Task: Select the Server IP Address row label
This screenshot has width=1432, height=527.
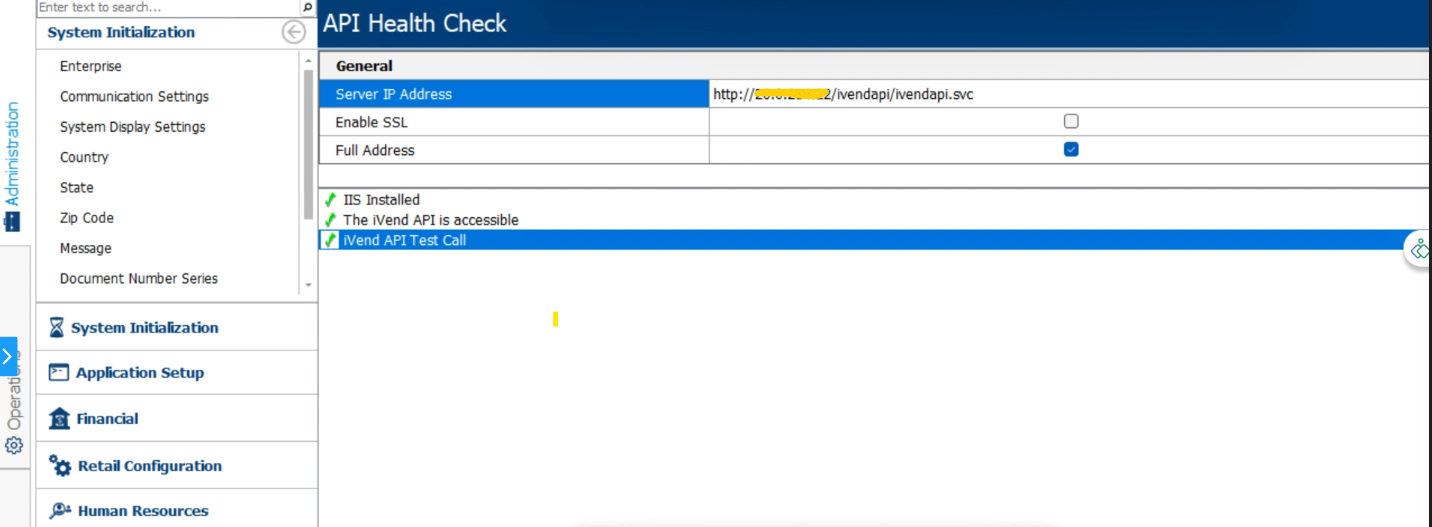Action: click(x=514, y=94)
